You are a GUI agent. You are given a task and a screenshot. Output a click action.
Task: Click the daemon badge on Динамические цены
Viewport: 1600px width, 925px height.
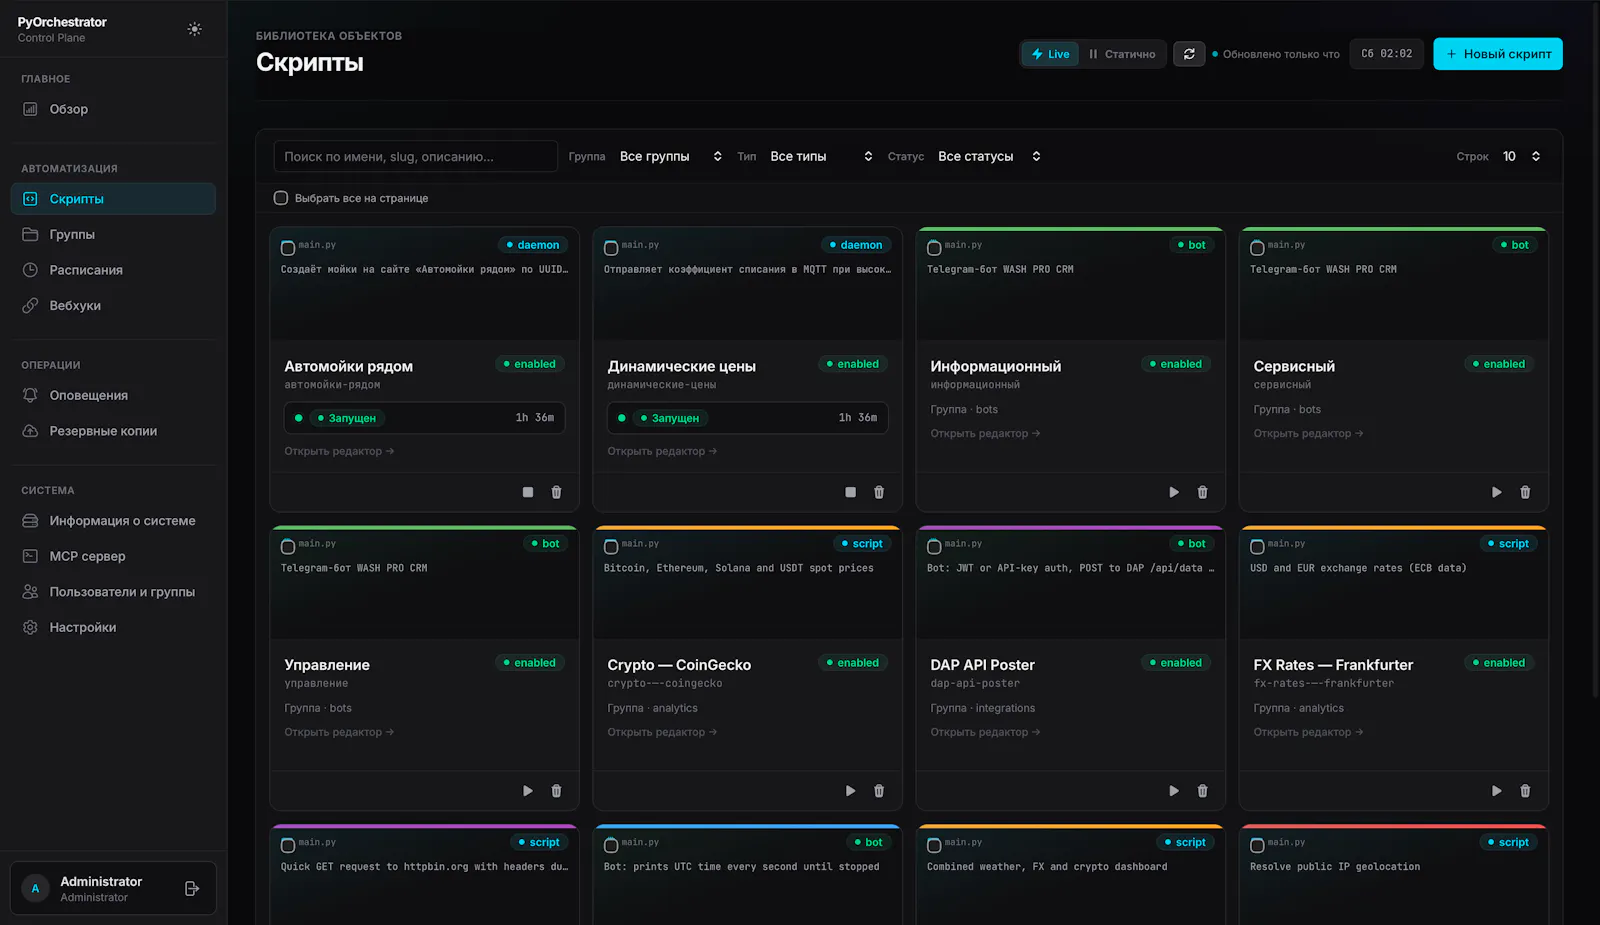(x=855, y=245)
